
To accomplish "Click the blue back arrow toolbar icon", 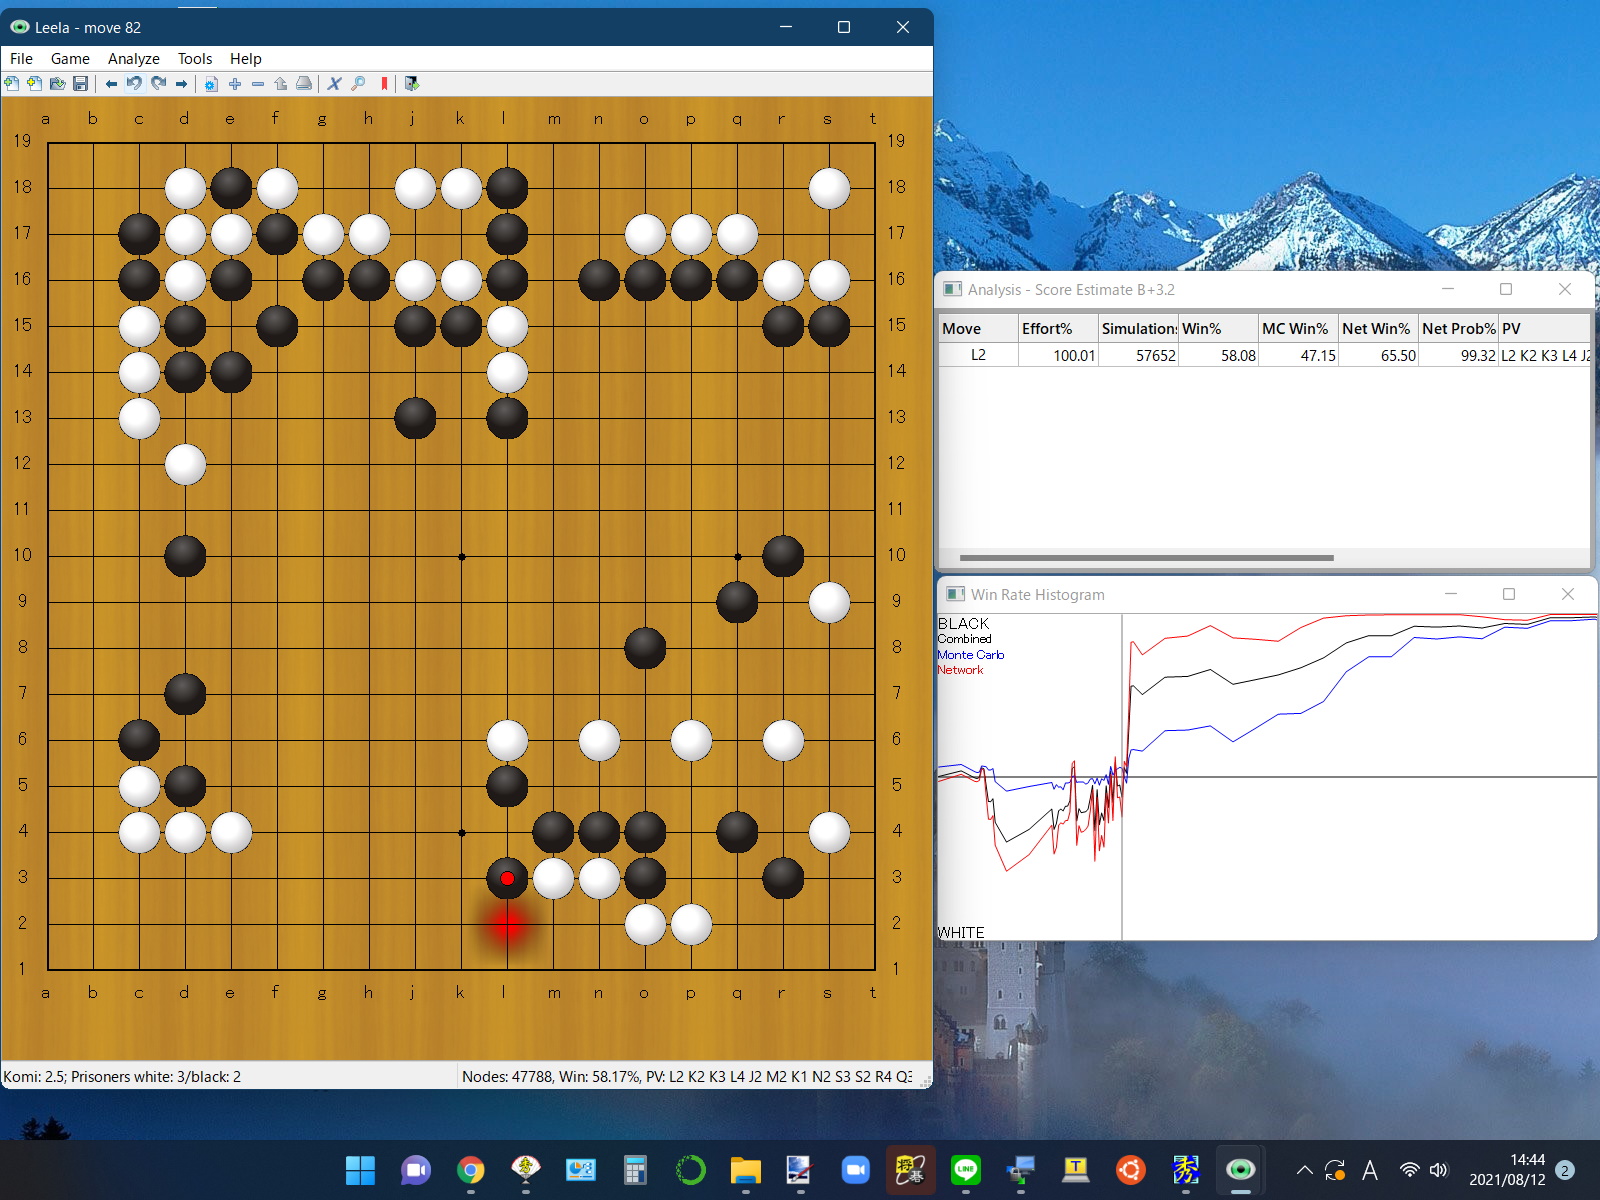I will (x=111, y=84).
